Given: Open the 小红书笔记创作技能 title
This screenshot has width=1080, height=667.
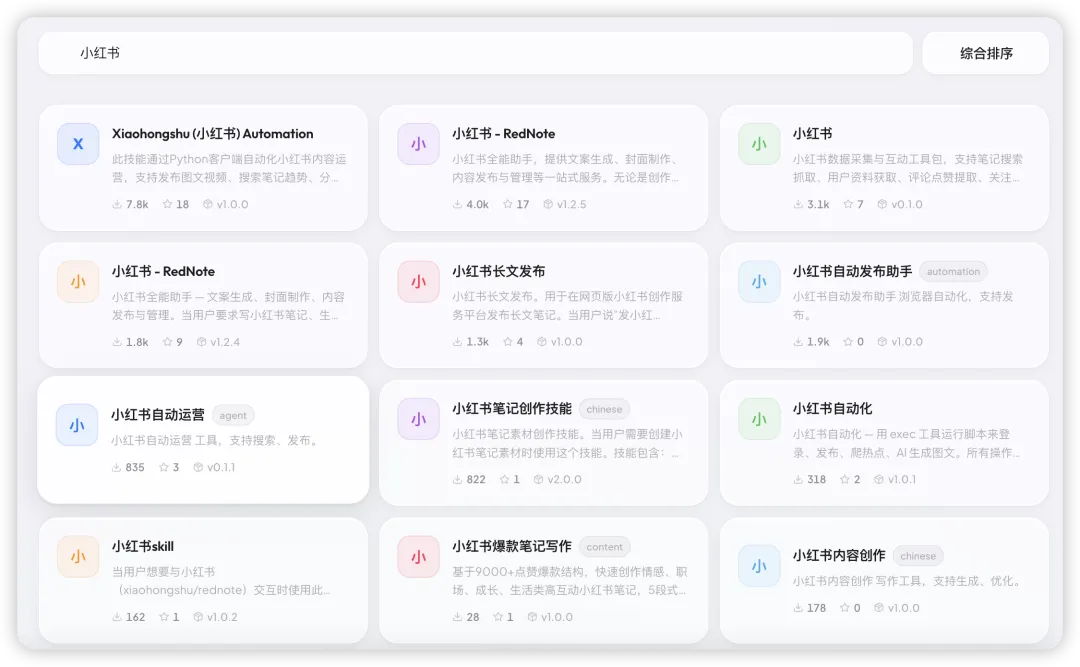Looking at the screenshot, I should tap(512, 409).
